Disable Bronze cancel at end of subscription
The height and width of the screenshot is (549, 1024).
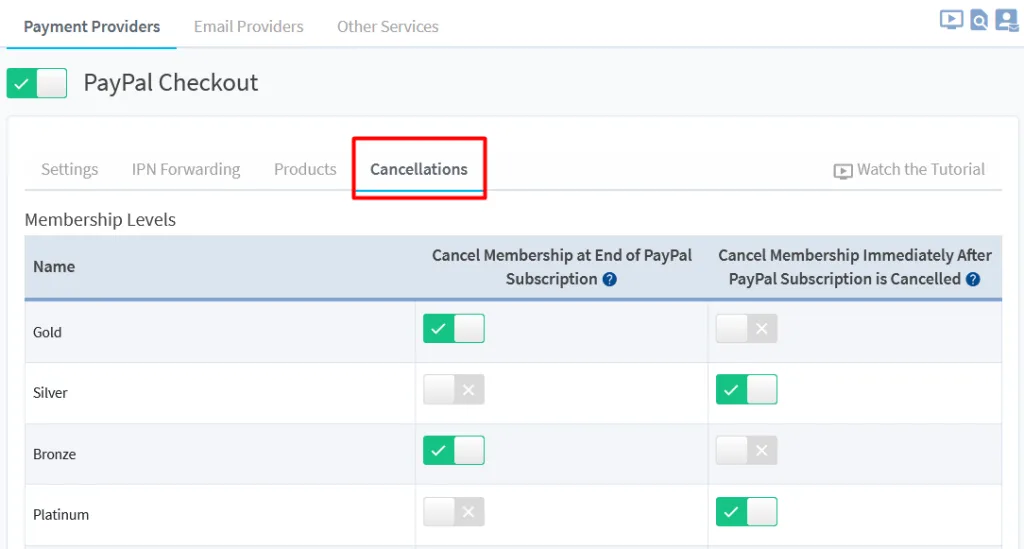pyautogui.click(x=454, y=450)
